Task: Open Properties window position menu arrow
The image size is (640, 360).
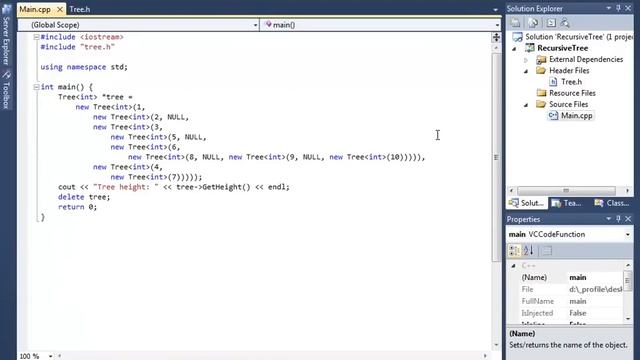Action: pos(609,219)
